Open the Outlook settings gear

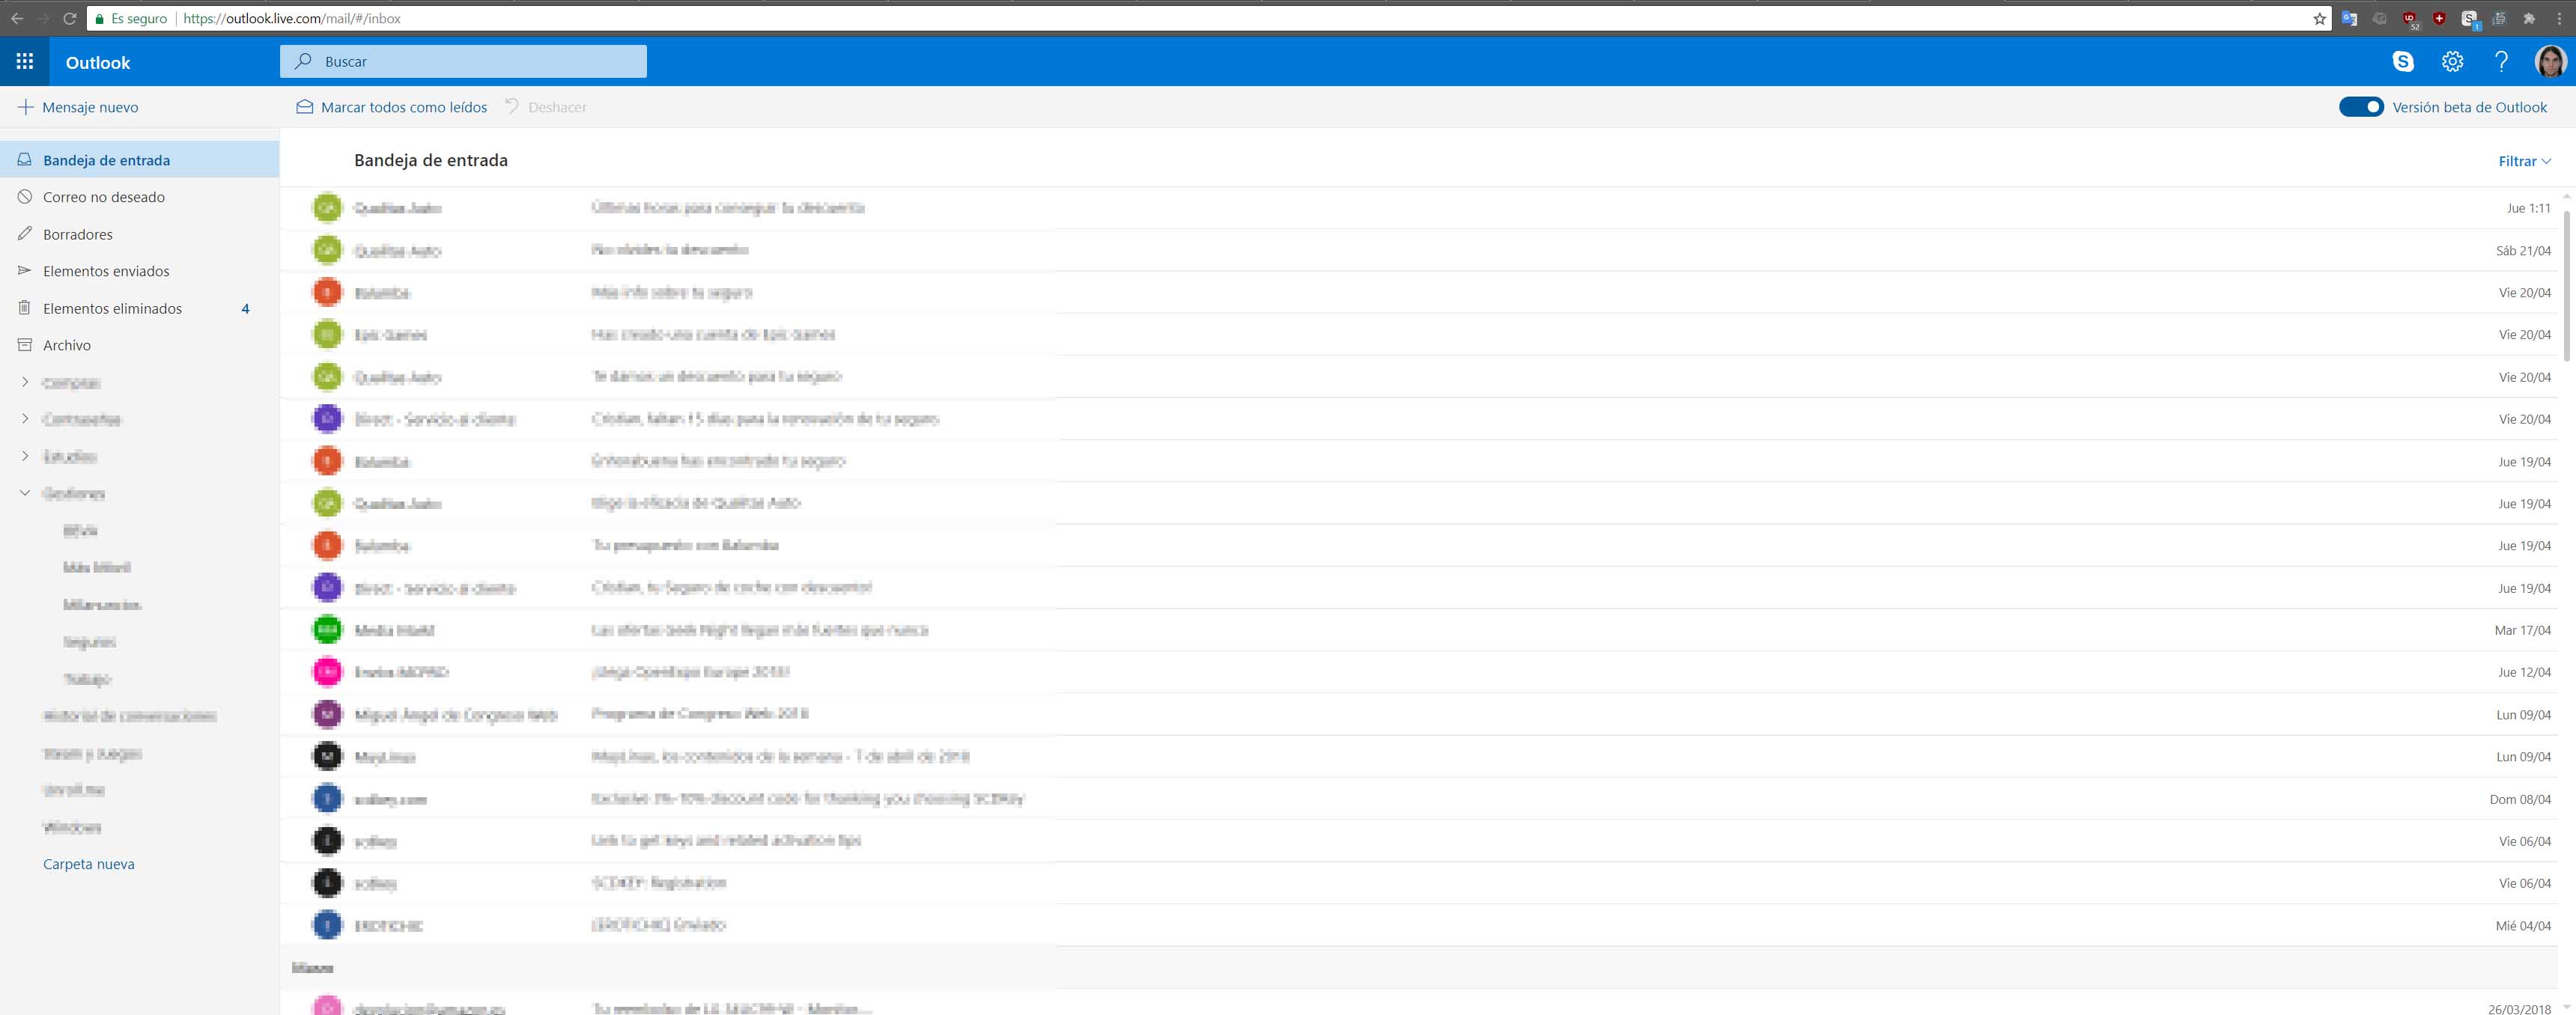pyautogui.click(x=2452, y=62)
